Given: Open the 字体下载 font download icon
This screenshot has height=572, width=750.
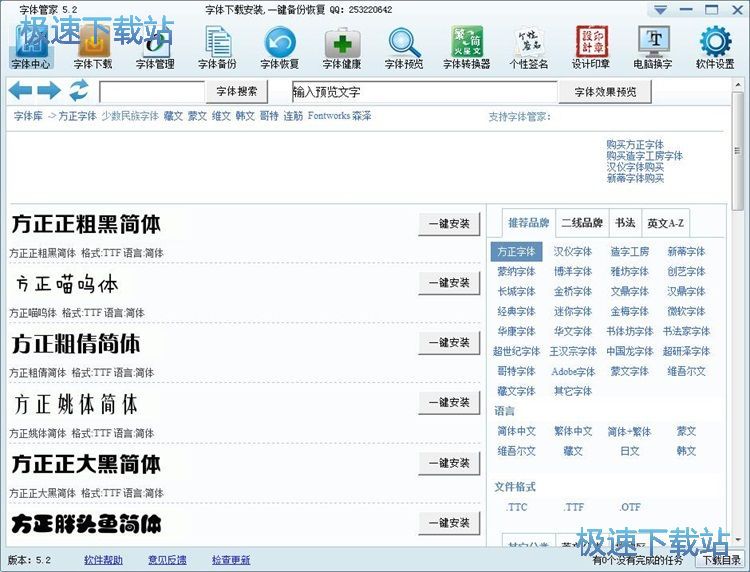Looking at the screenshot, I should pos(93,47).
